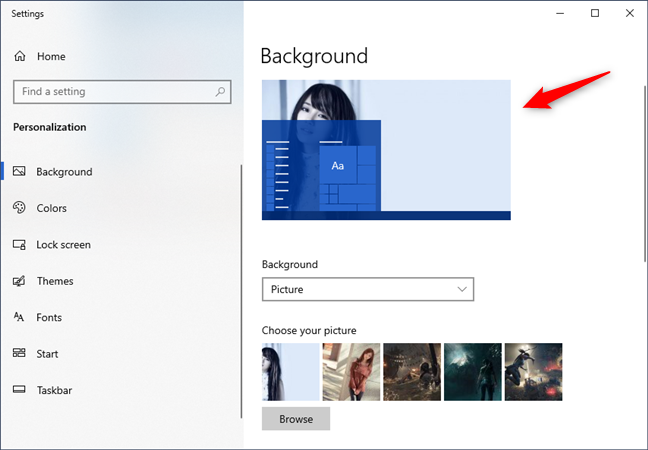648x450 pixels.
Task: Click the Personalization heading text
Action: [x=50, y=127]
